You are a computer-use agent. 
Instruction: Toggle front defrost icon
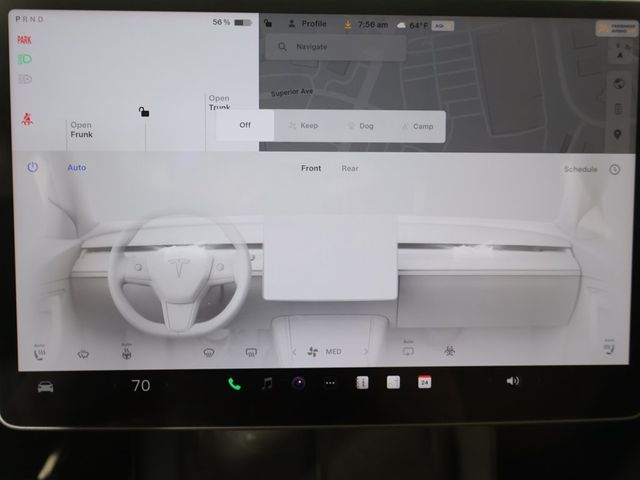209,352
